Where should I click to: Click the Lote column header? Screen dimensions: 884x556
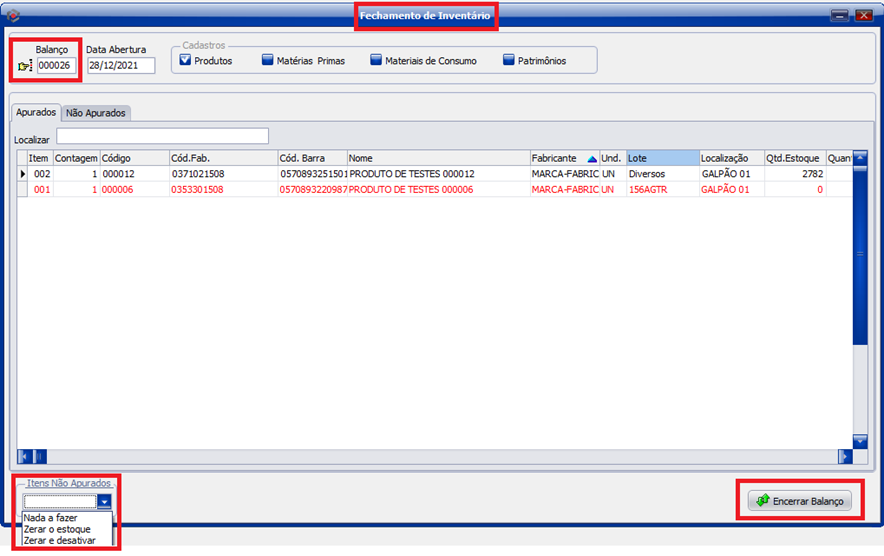coord(662,158)
